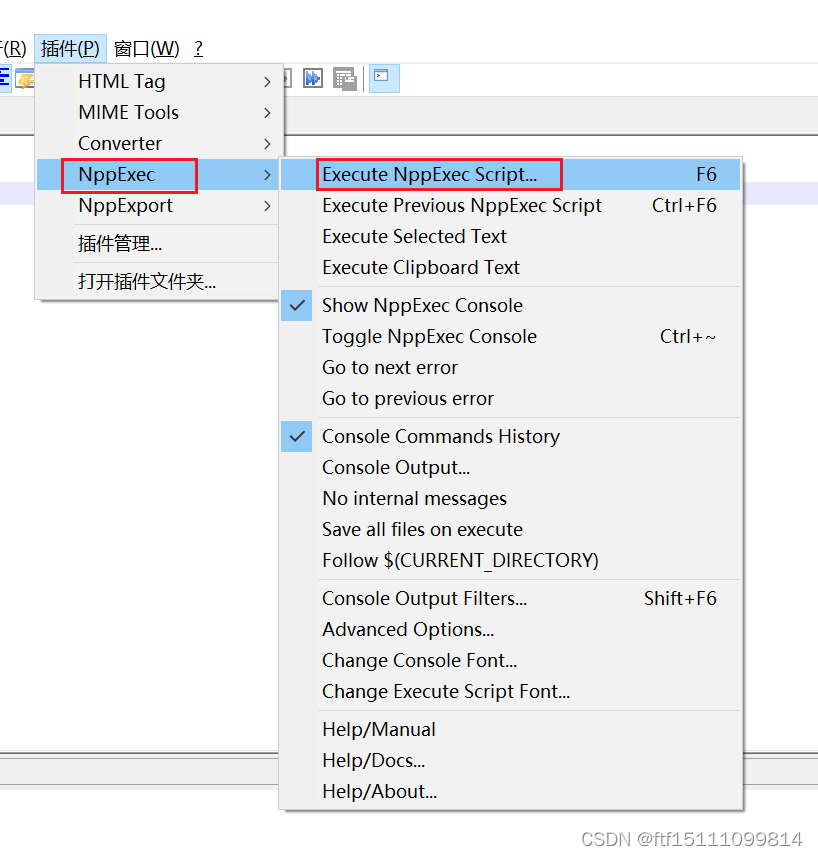
Task: Select the NppExec plugin entry
Action: (x=158, y=175)
